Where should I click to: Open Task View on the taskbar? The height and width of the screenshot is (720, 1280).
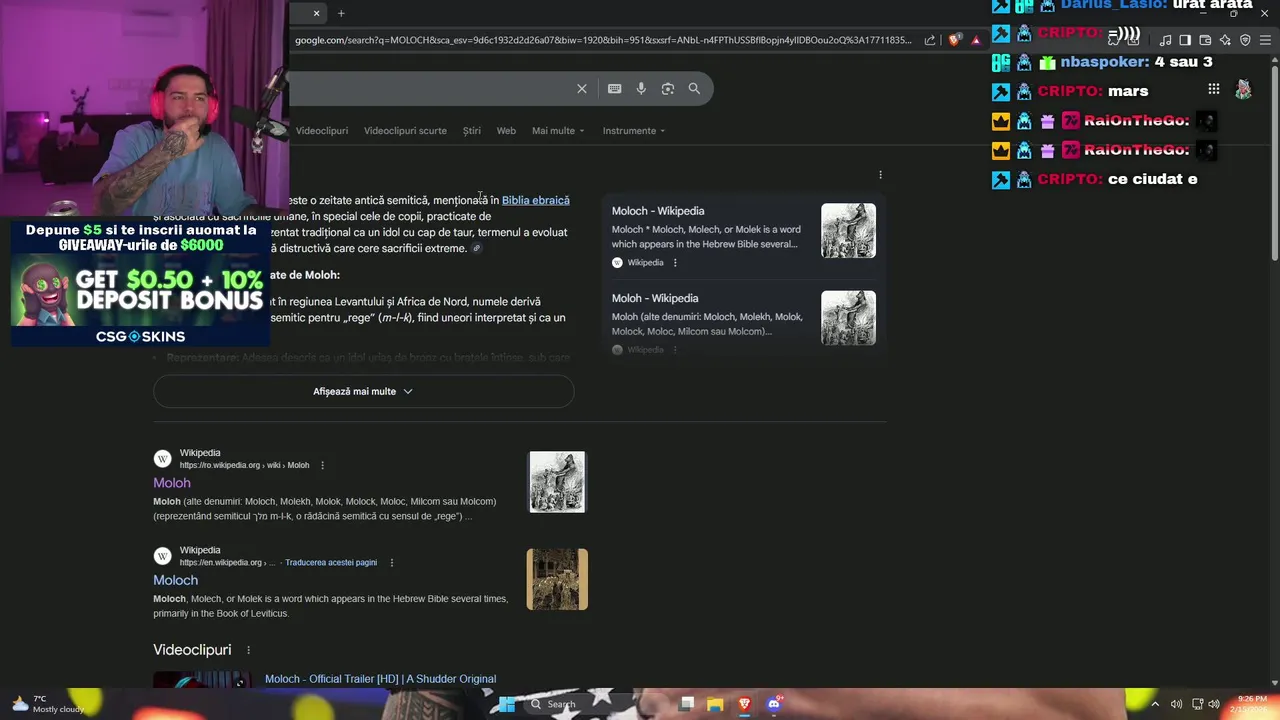point(686,704)
